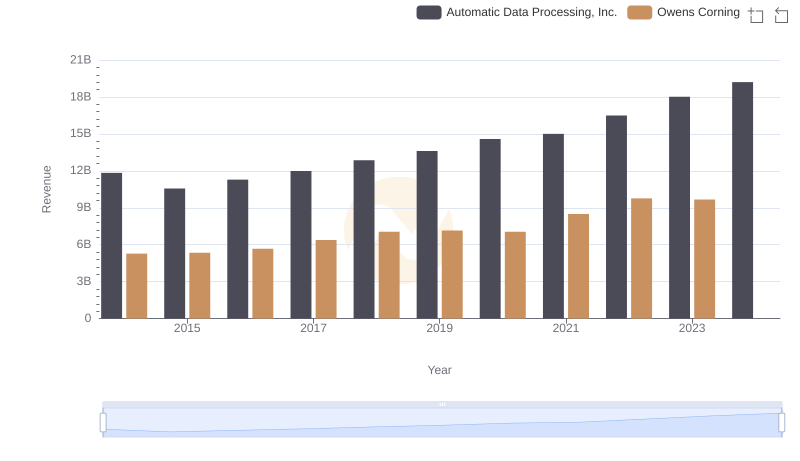Click the 2021 x-axis label
Image resolution: width=800 pixels, height=461 pixels.
(566, 328)
